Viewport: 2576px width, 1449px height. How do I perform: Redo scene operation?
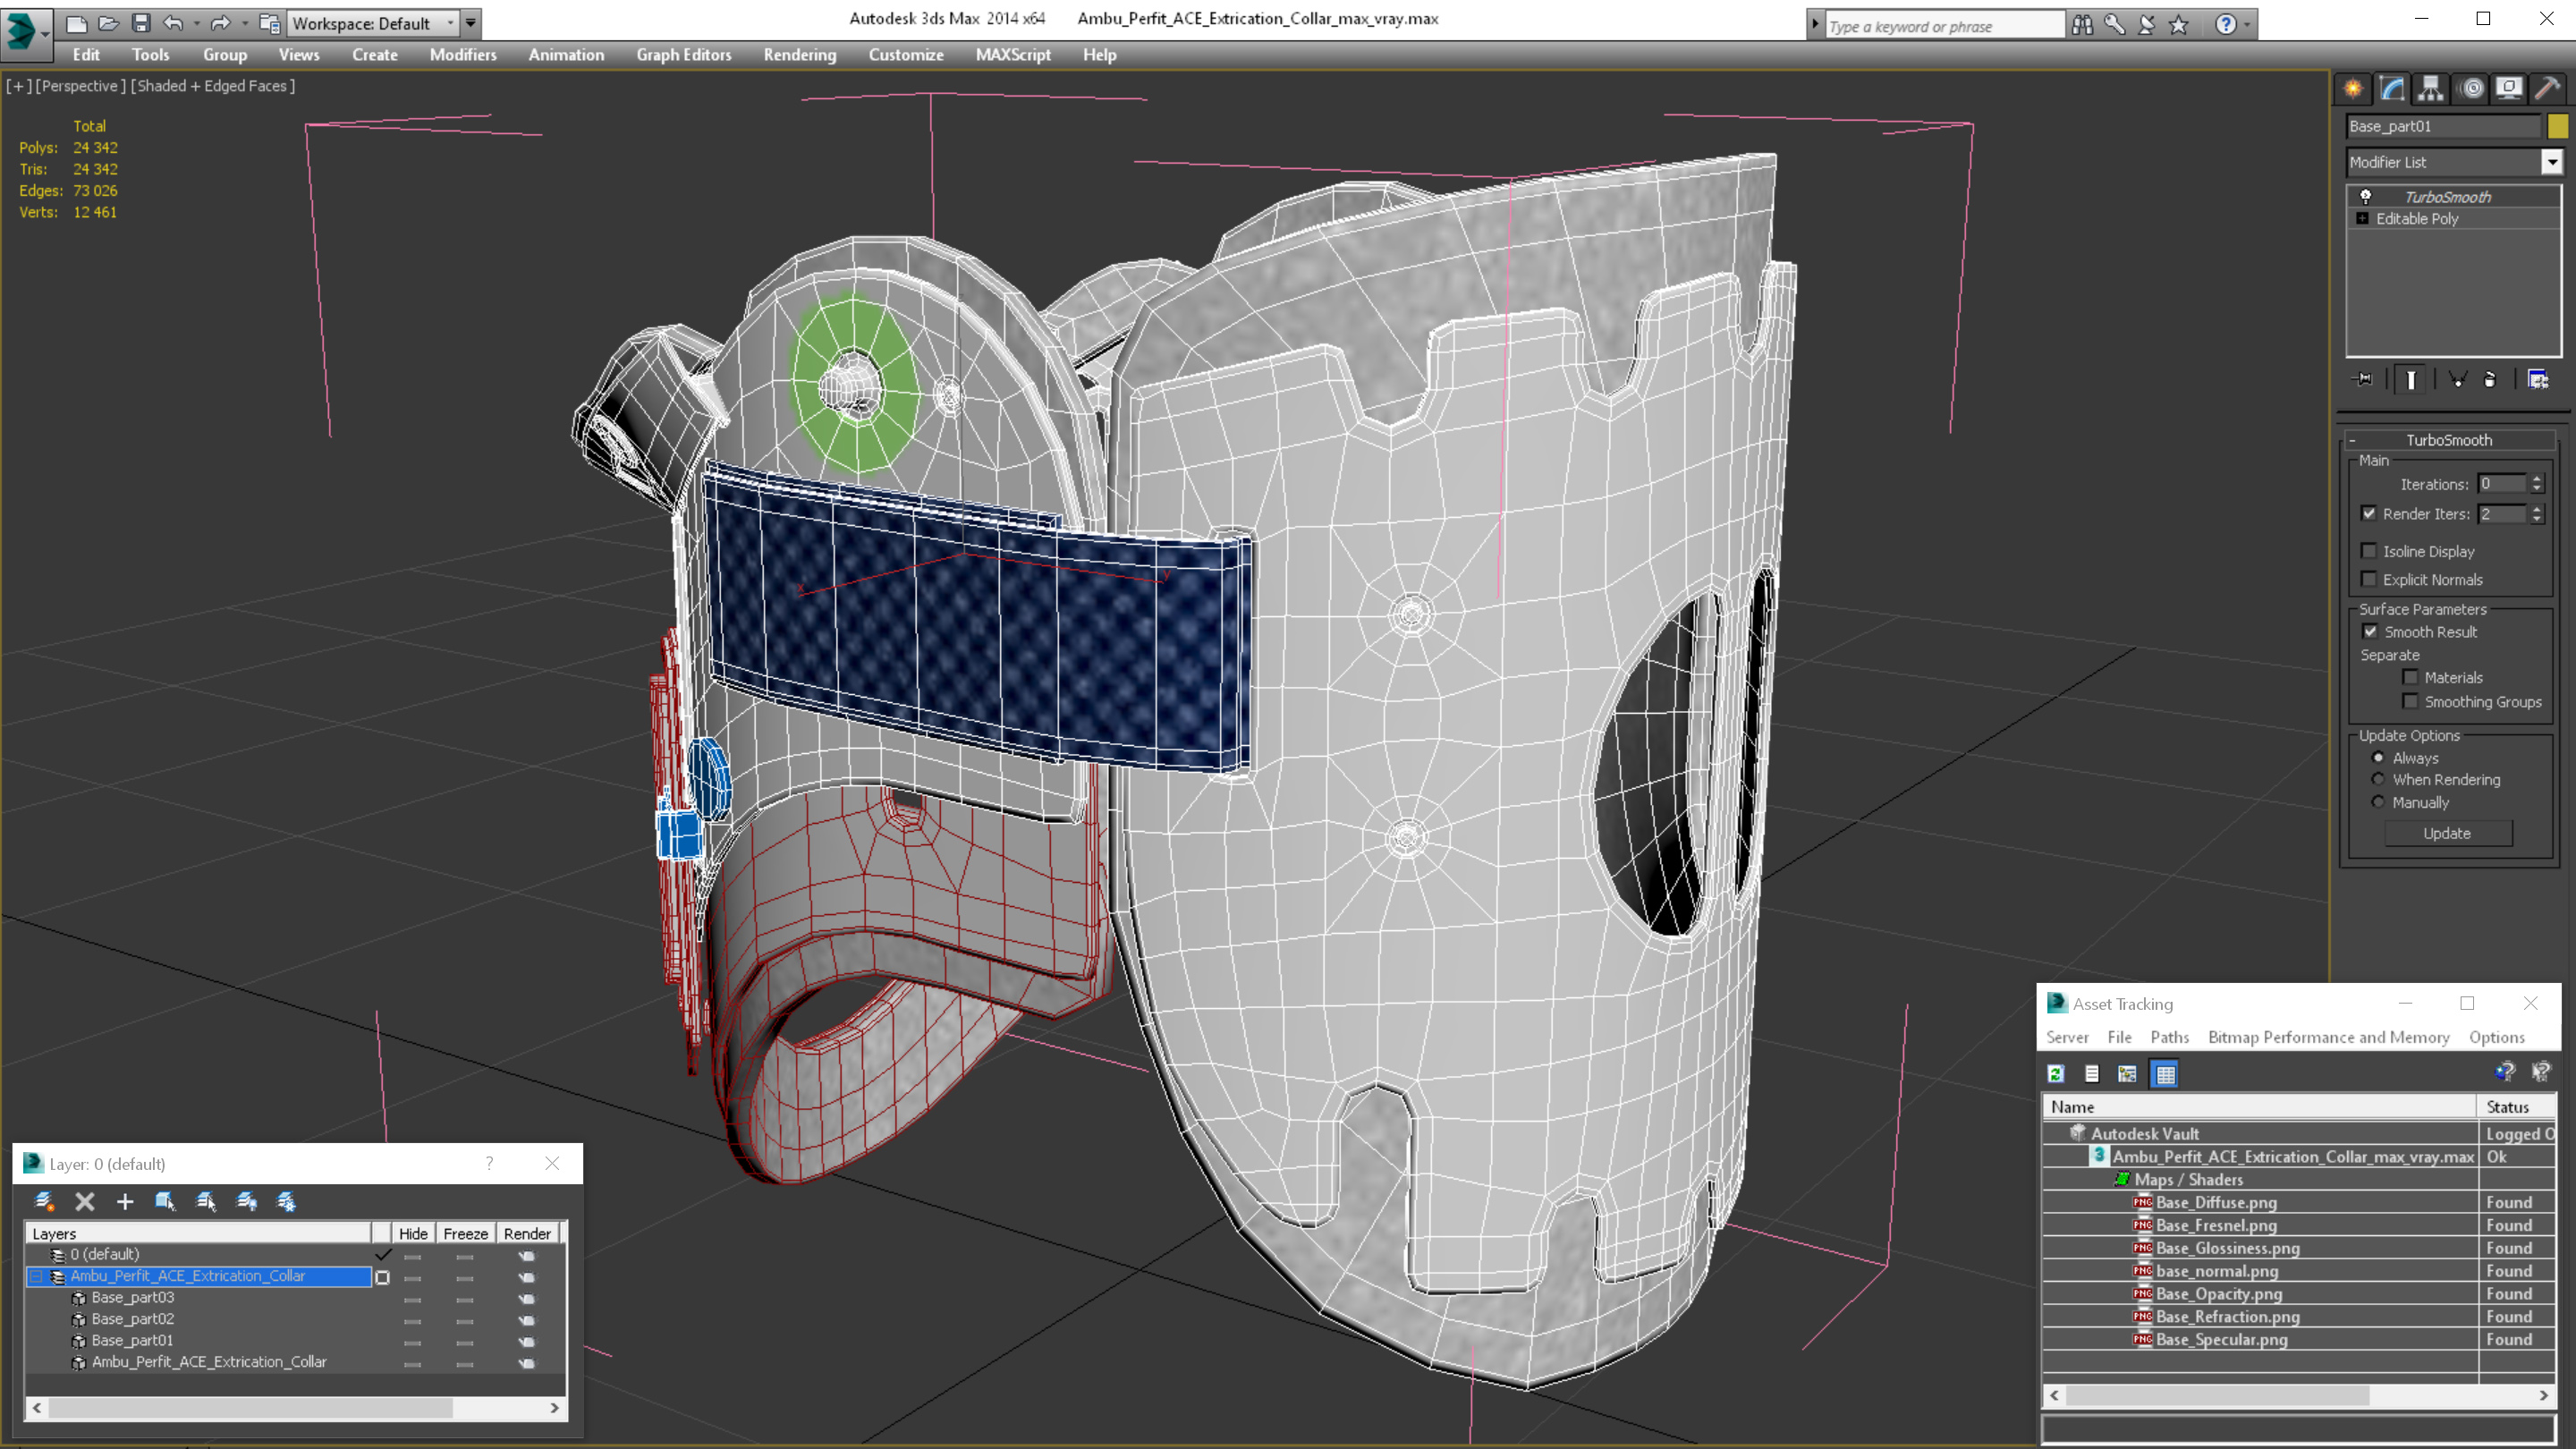click(220, 23)
